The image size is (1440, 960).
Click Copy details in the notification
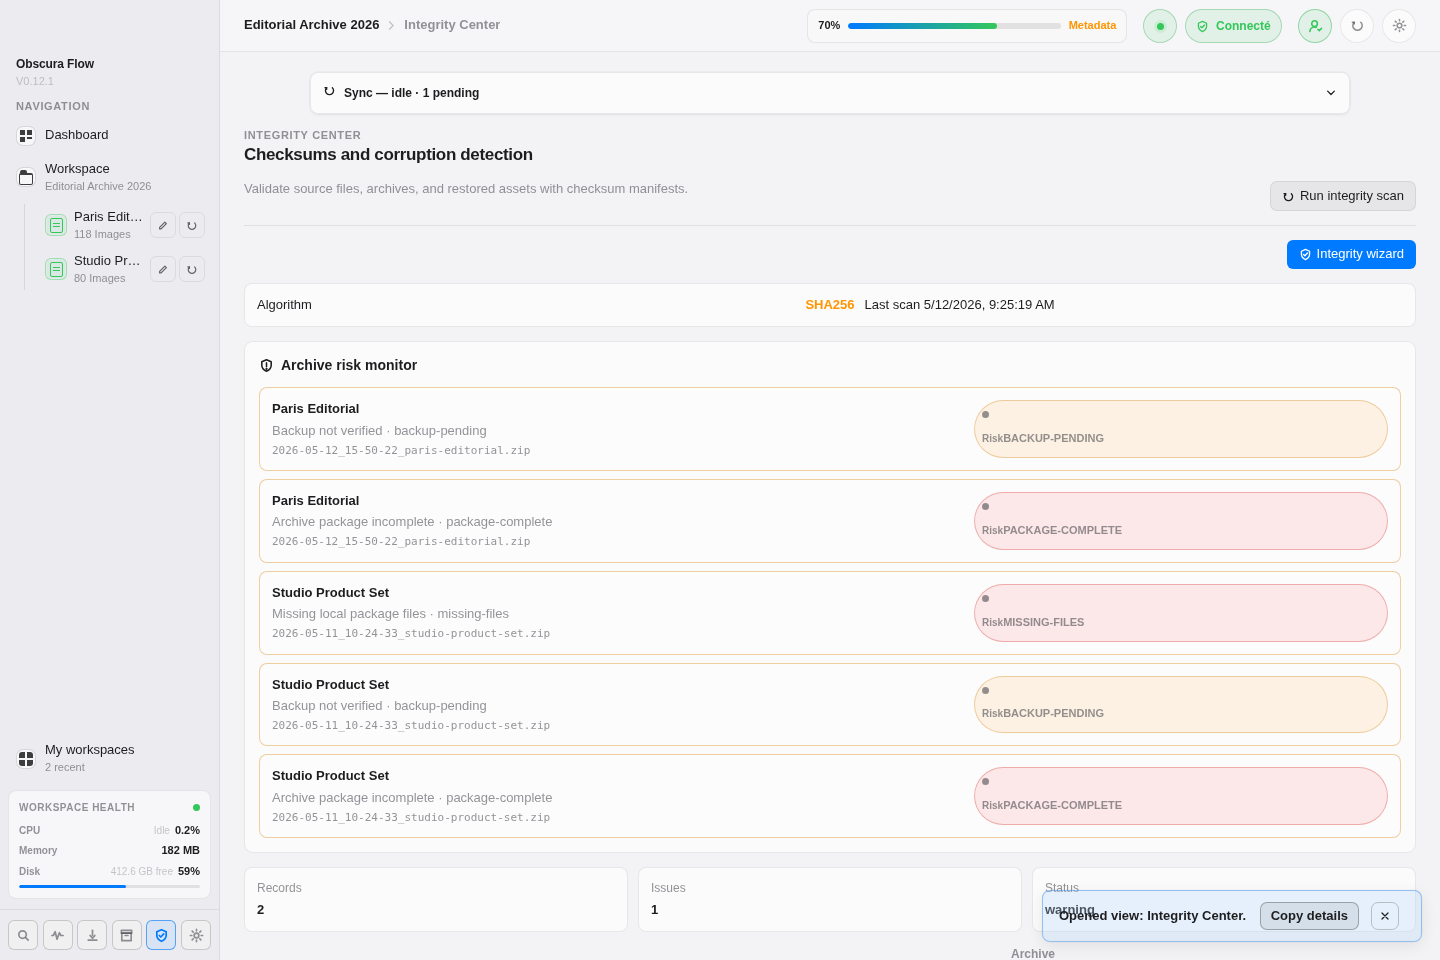pyautogui.click(x=1309, y=916)
